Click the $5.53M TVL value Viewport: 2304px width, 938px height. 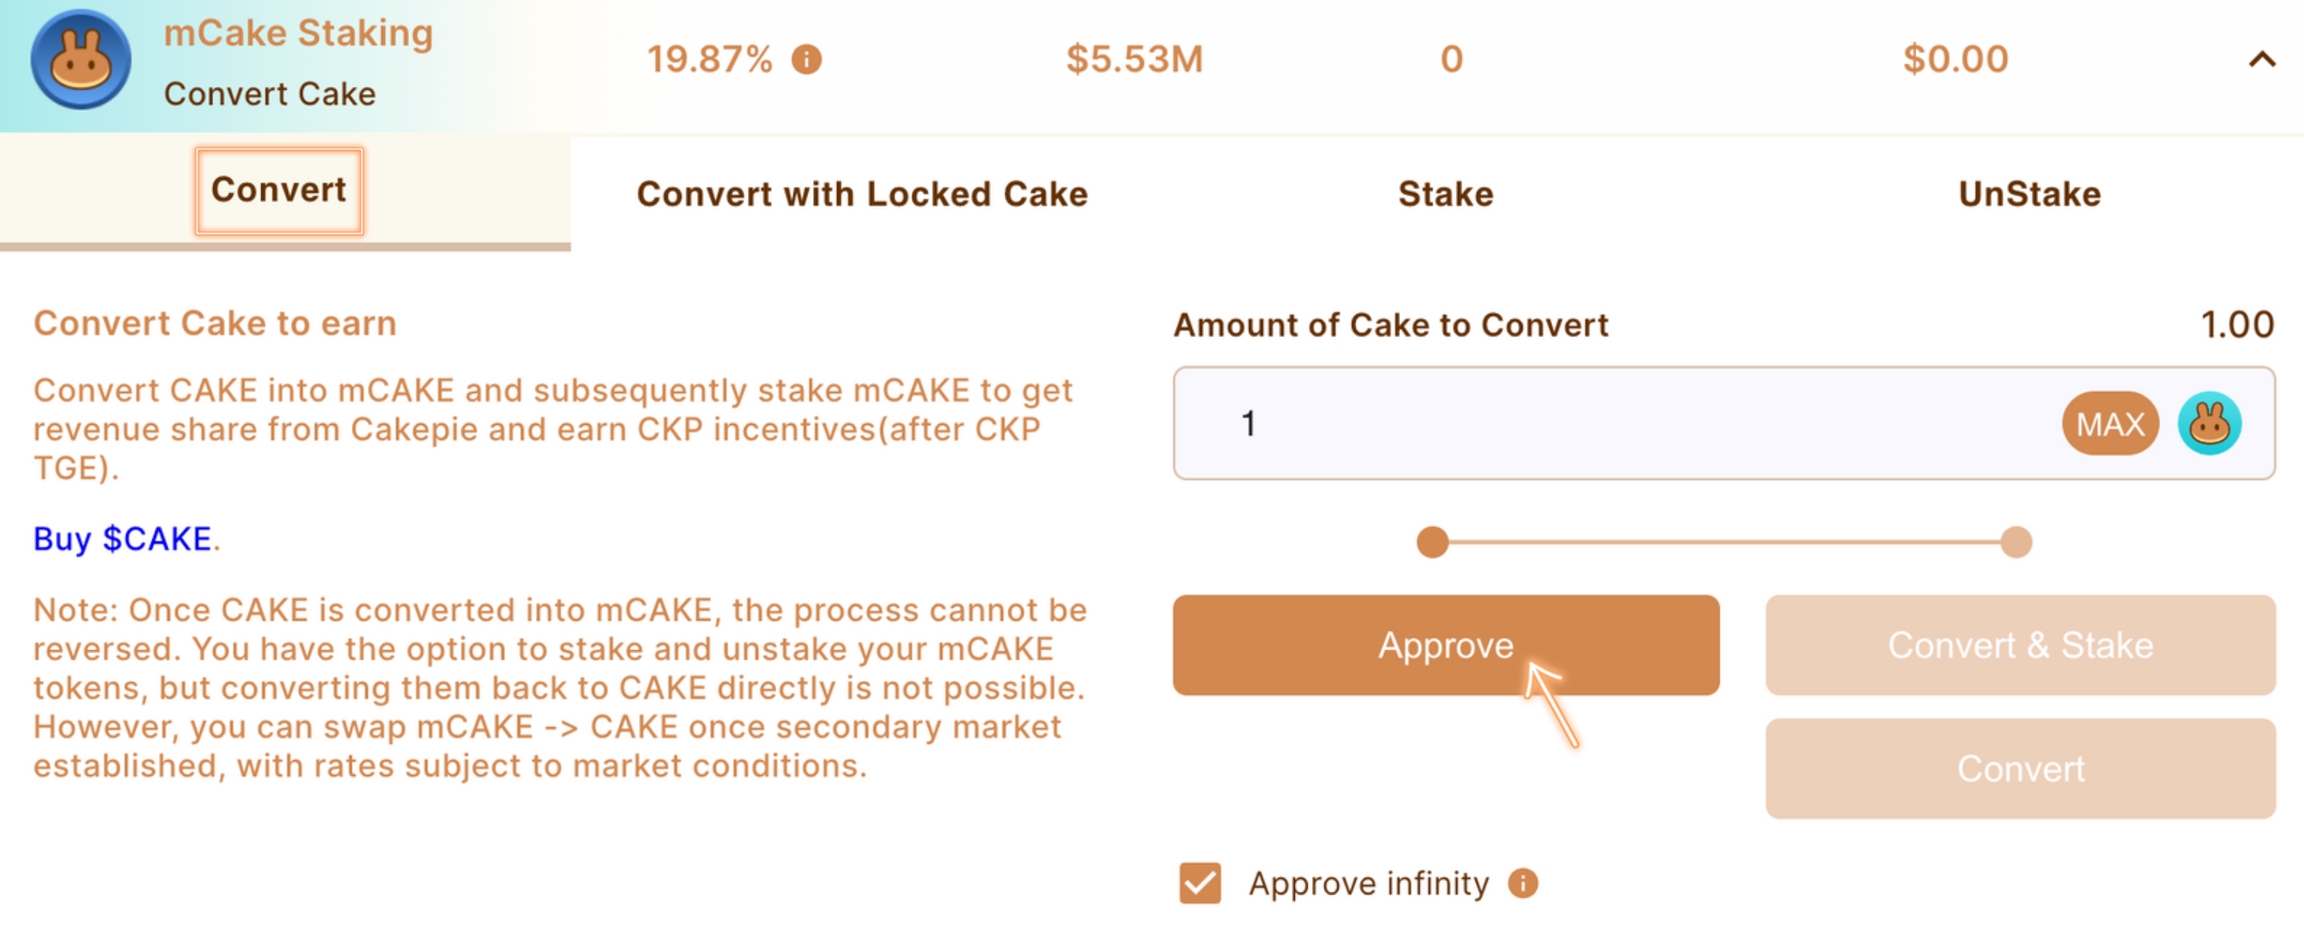(x=1134, y=60)
